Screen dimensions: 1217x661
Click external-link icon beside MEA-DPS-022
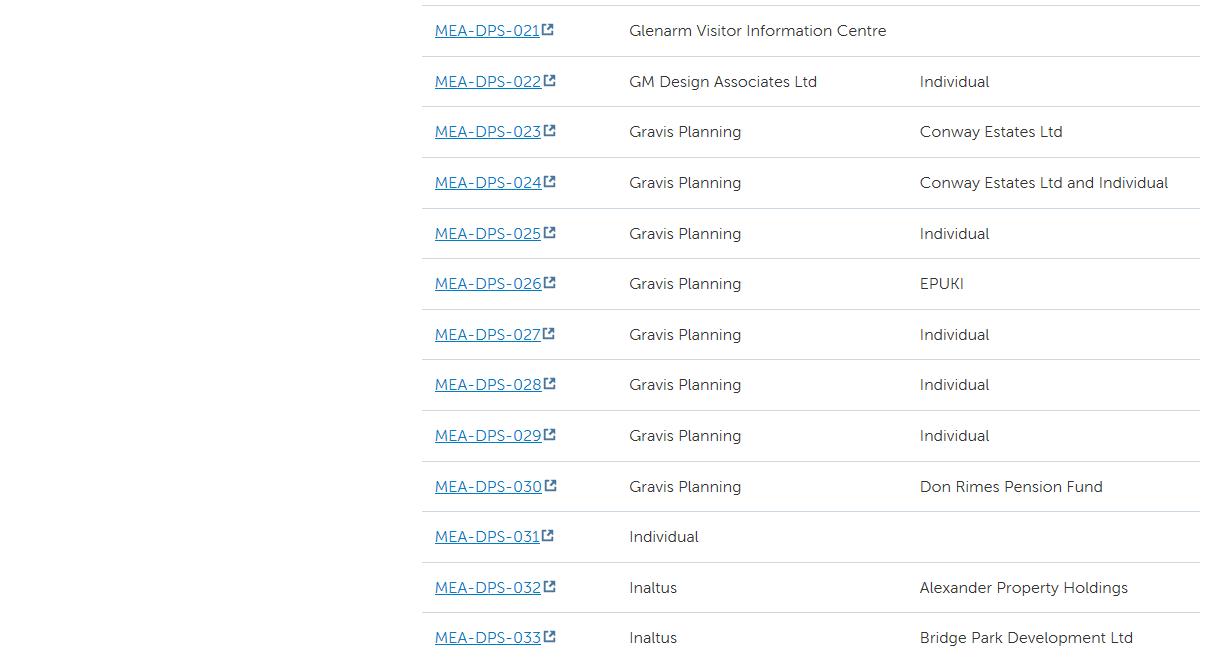pyautogui.click(x=550, y=81)
